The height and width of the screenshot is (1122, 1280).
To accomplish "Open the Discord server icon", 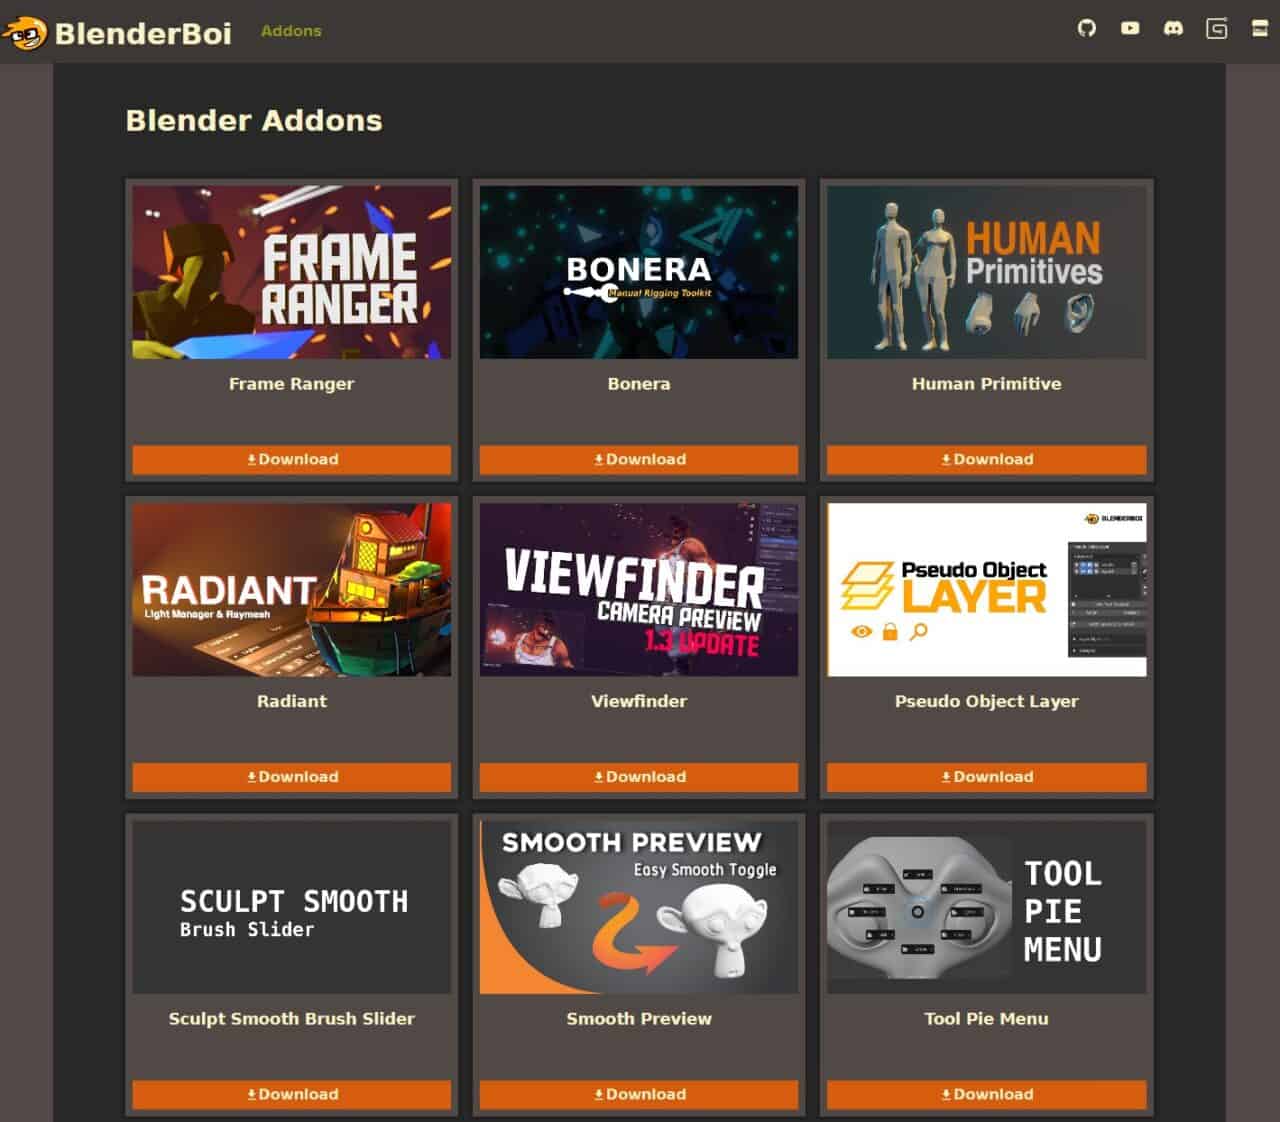I will pos(1173,29).
